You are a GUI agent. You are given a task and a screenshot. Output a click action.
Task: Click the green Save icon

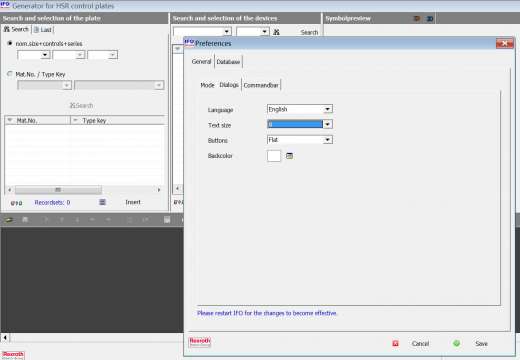coord(456,343)
